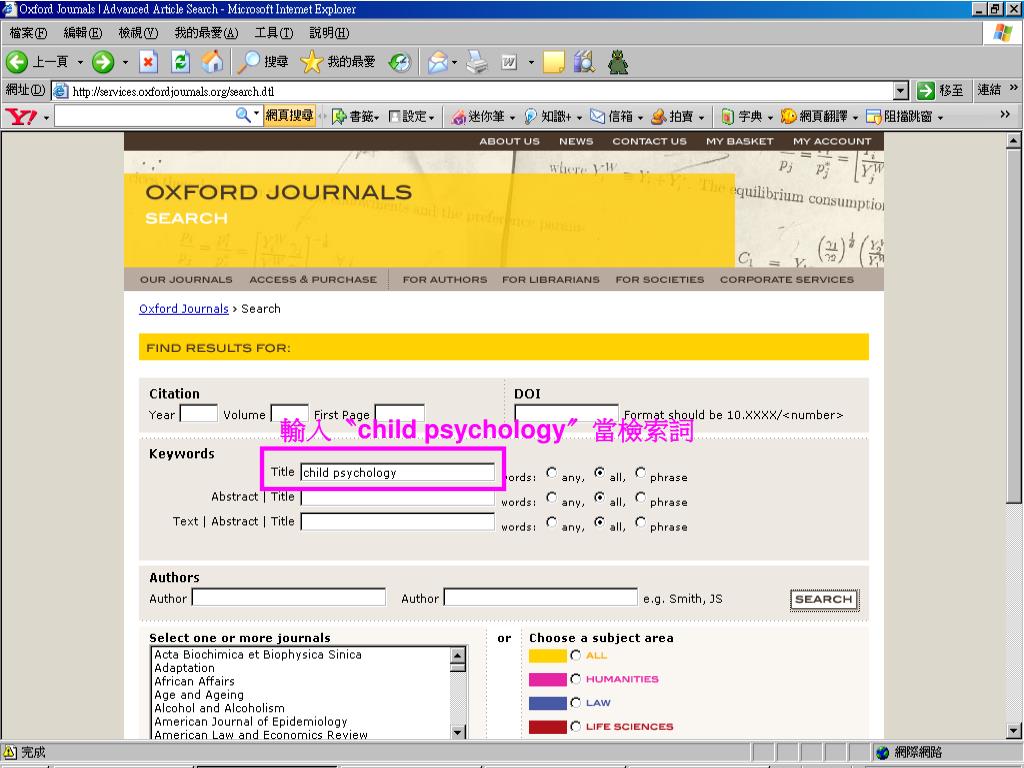Click the Yahoo toolbar magnifier search icon

click(x=243, y=116)
